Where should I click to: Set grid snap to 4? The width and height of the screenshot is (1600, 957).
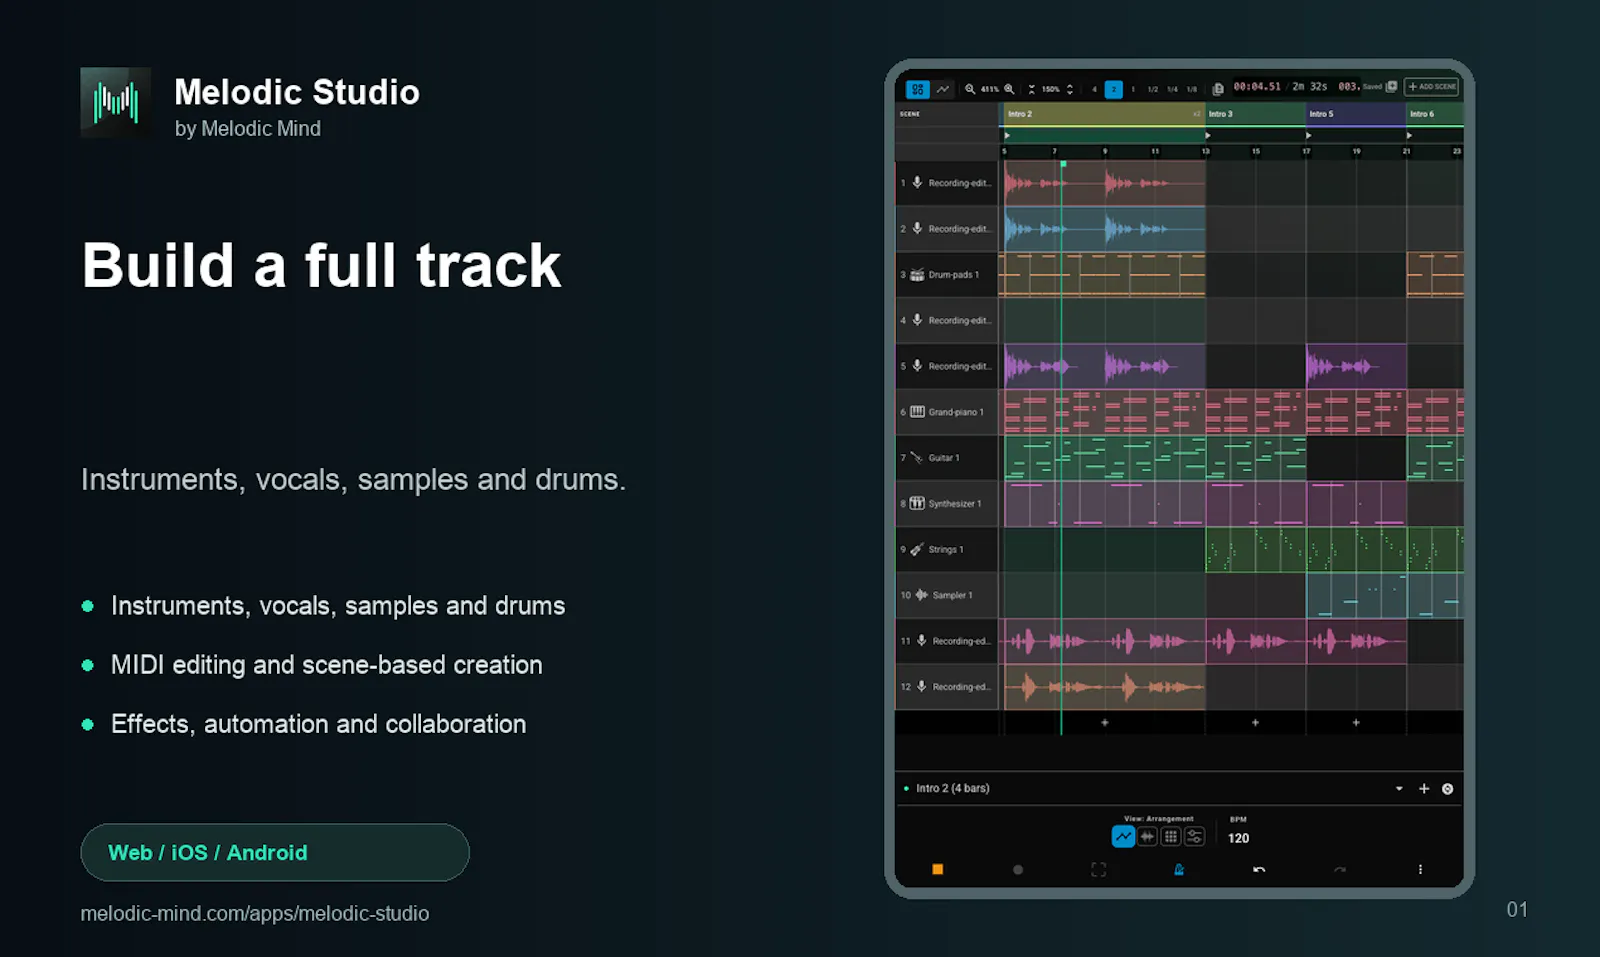click(1094, 89)
